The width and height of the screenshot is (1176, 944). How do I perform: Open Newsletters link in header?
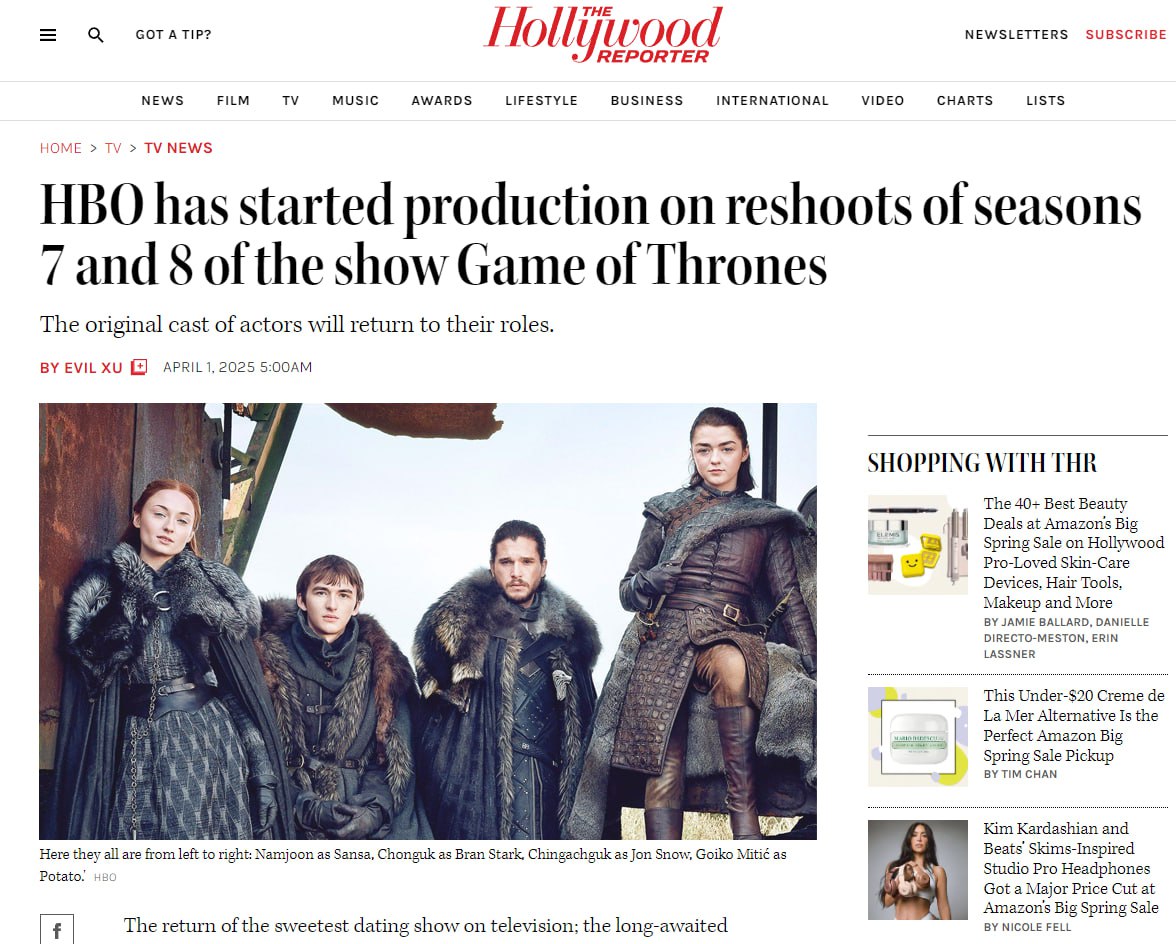click(x=1016, y=34)
